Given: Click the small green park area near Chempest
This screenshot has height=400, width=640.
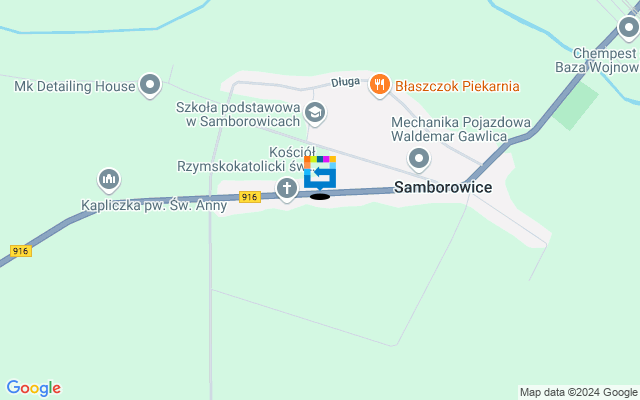Looking at the screenshot, I should (x=576, y=106).
